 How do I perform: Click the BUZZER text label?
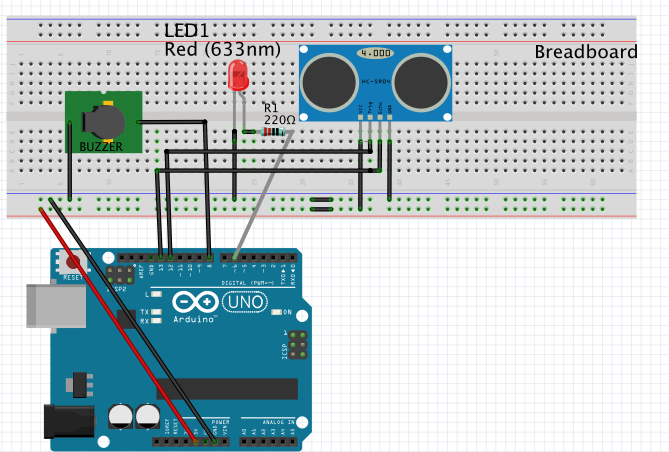101,146
